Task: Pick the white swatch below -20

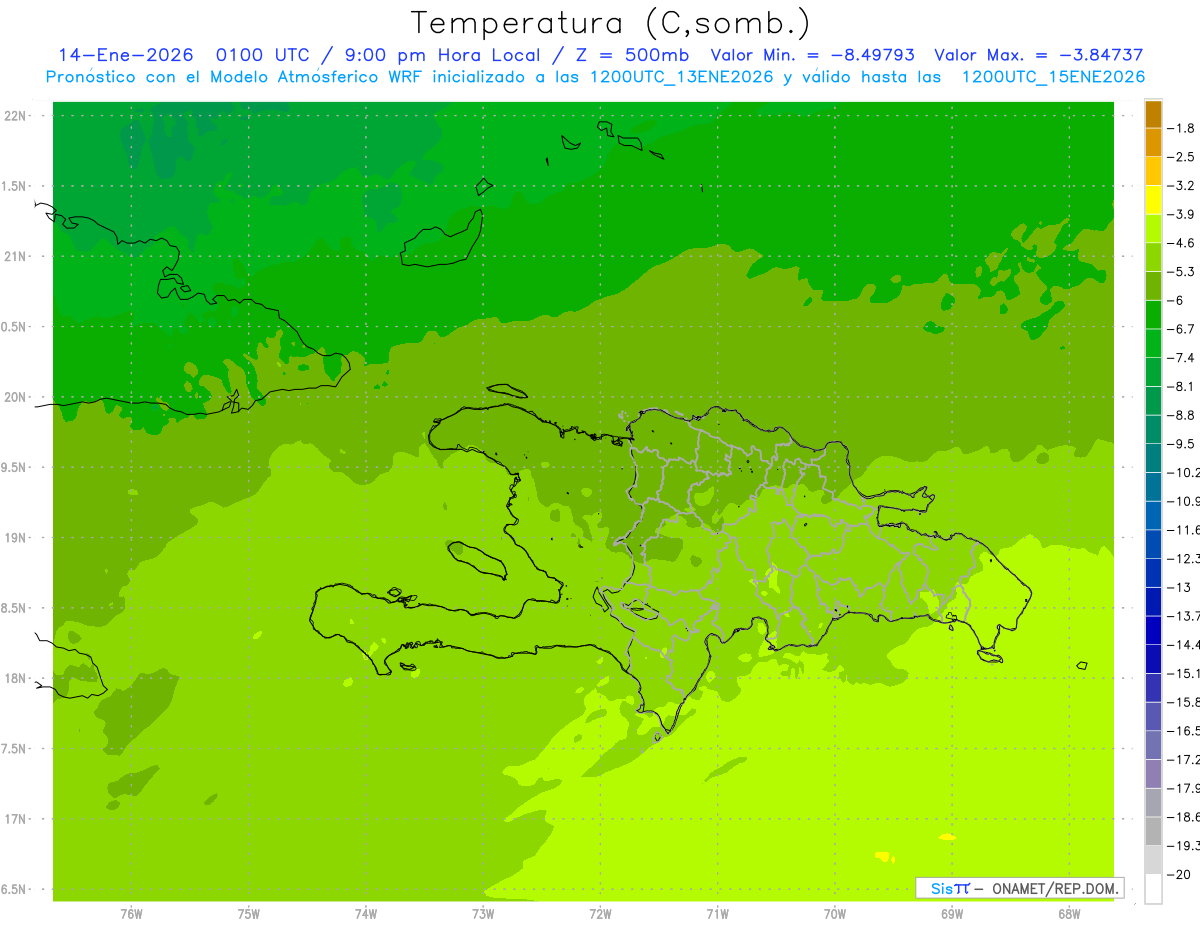Action: pos(1153,889)
